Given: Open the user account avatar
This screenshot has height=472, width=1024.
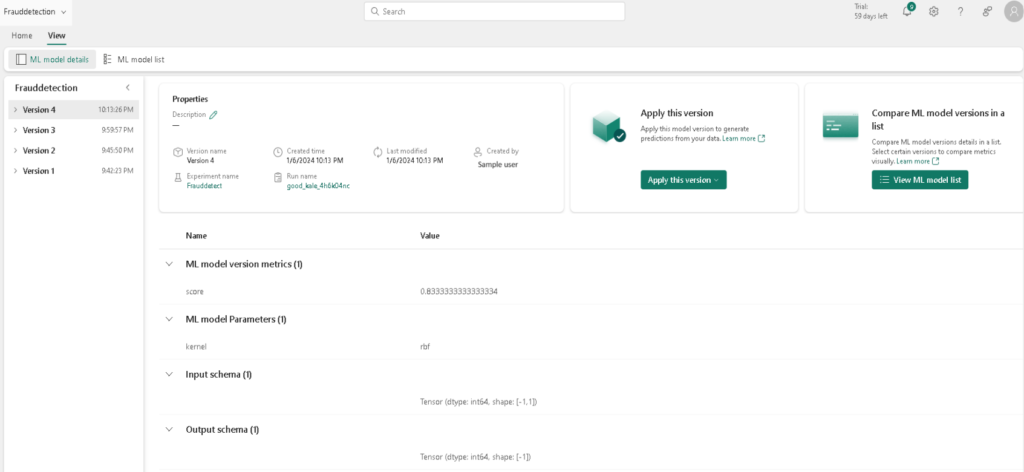Looking at the screenshot, I should click(x=1011, y=12).
